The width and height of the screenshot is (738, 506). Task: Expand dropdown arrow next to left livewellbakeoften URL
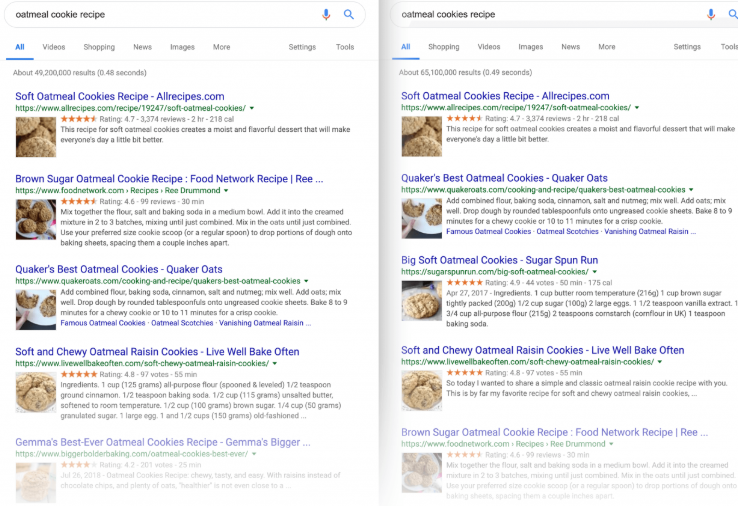pos(274,363)
